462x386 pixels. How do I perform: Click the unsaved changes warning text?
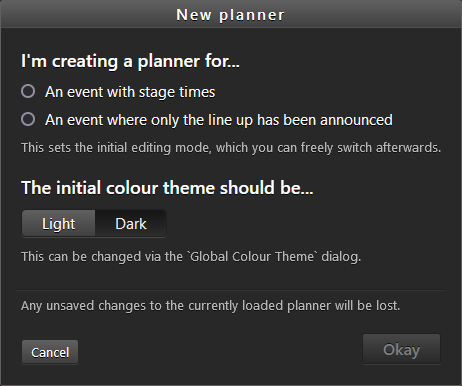pos(211,306)
